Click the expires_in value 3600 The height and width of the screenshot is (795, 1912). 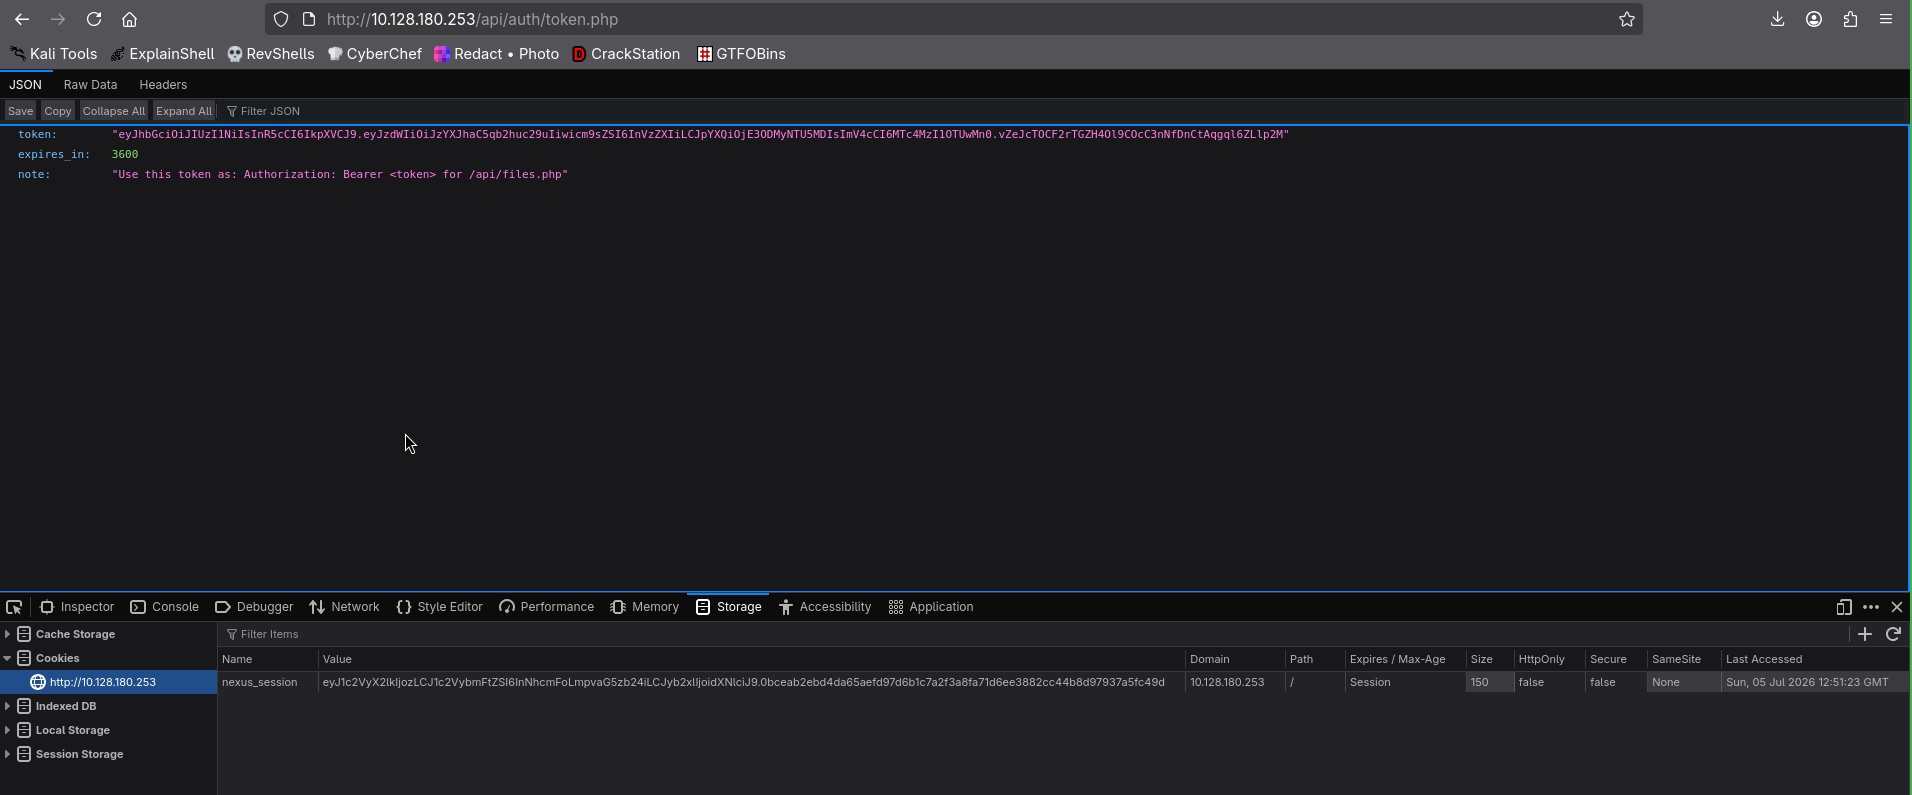coord(125,154)
